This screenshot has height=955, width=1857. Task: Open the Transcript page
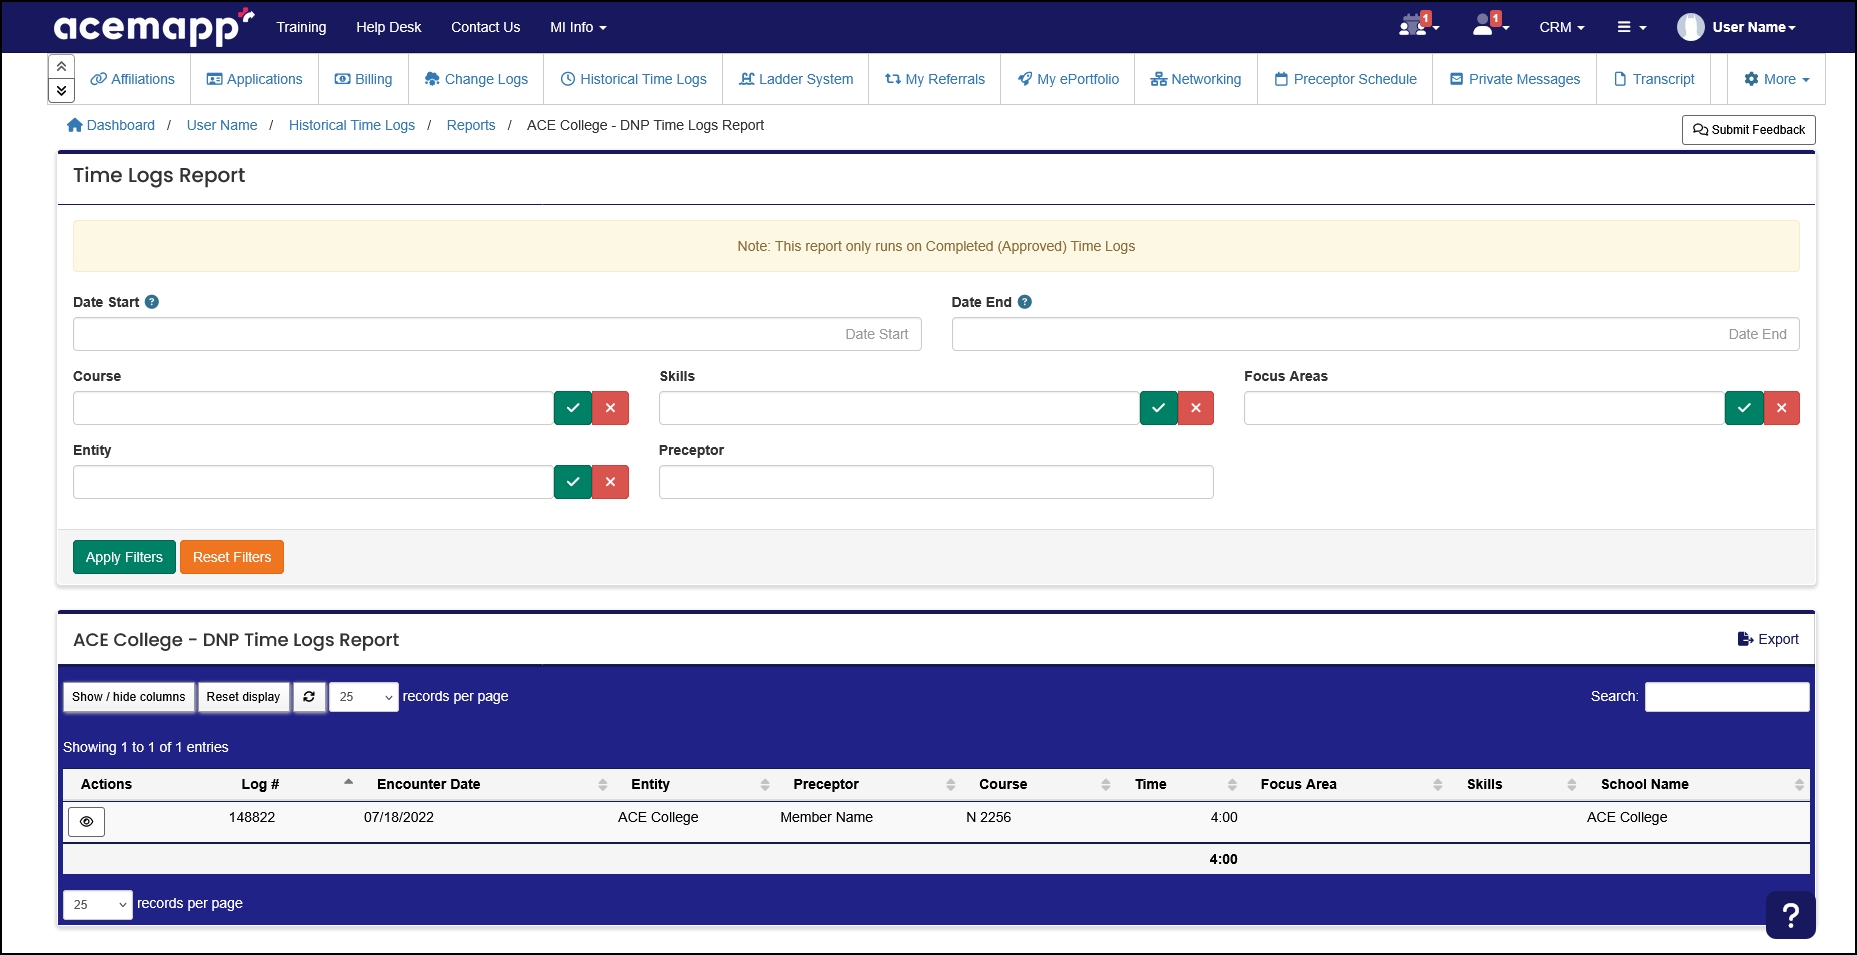(x=1652, y=79)
